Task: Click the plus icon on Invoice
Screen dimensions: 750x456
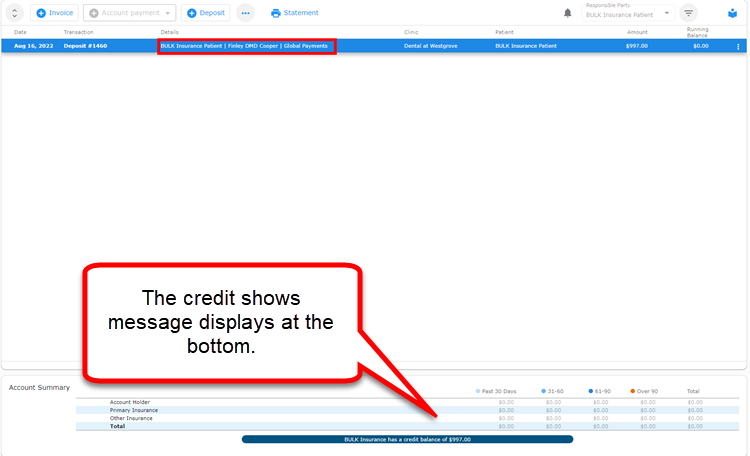Action: (41, 13)
